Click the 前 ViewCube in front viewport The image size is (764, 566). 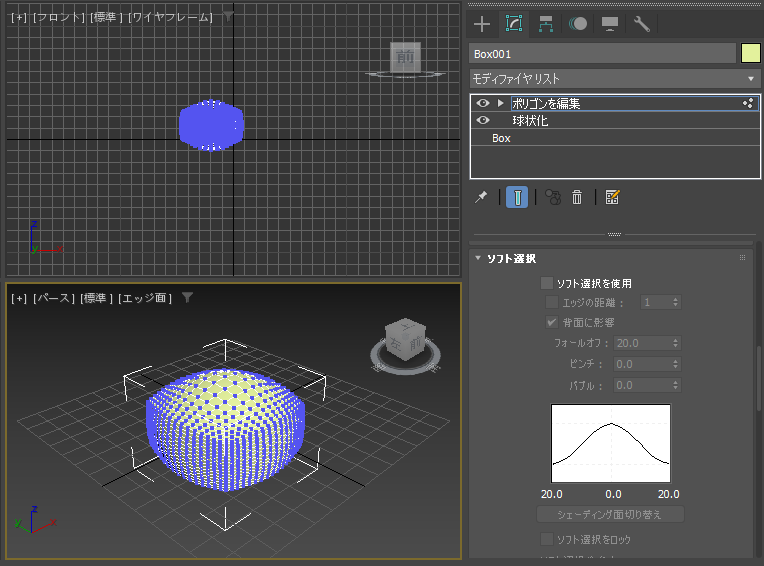coord(405,57)
